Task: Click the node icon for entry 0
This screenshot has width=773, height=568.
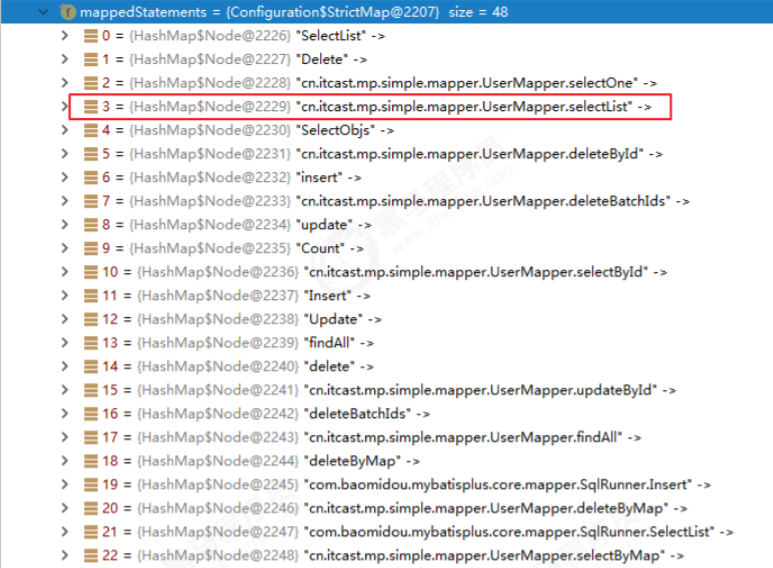Action: [91, 36]
